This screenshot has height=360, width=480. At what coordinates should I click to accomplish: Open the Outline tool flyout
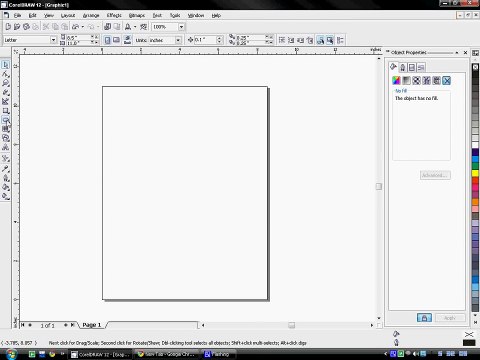coord(5,178)
